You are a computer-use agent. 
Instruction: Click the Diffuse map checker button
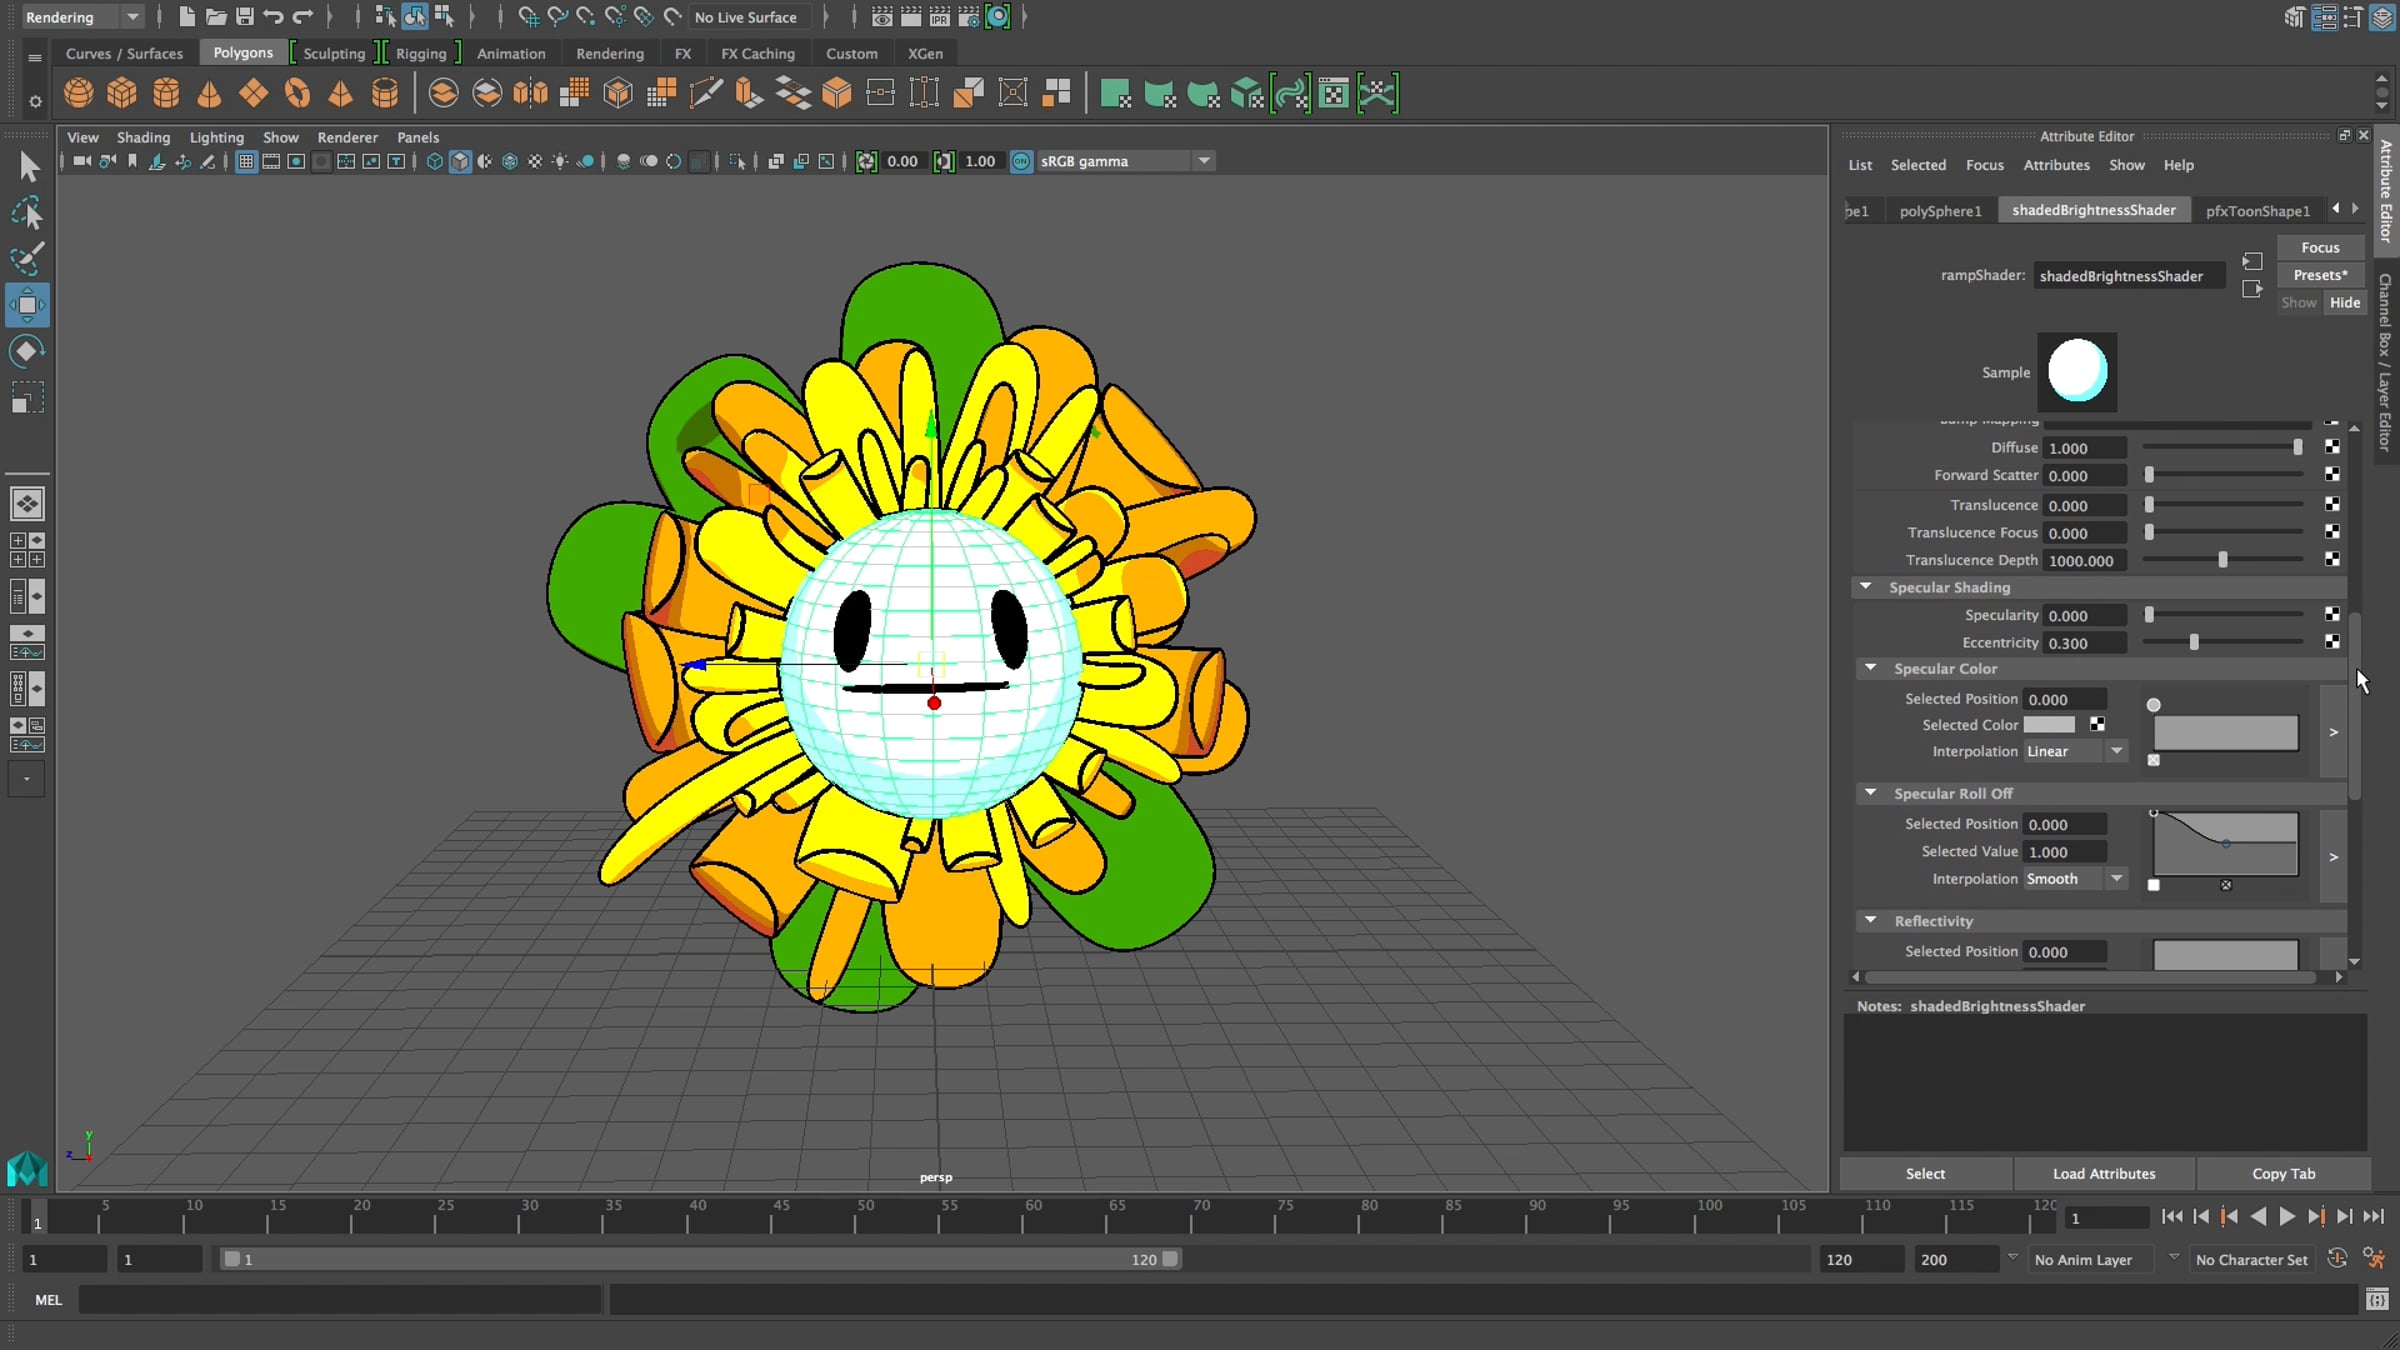click(2332, 447)
